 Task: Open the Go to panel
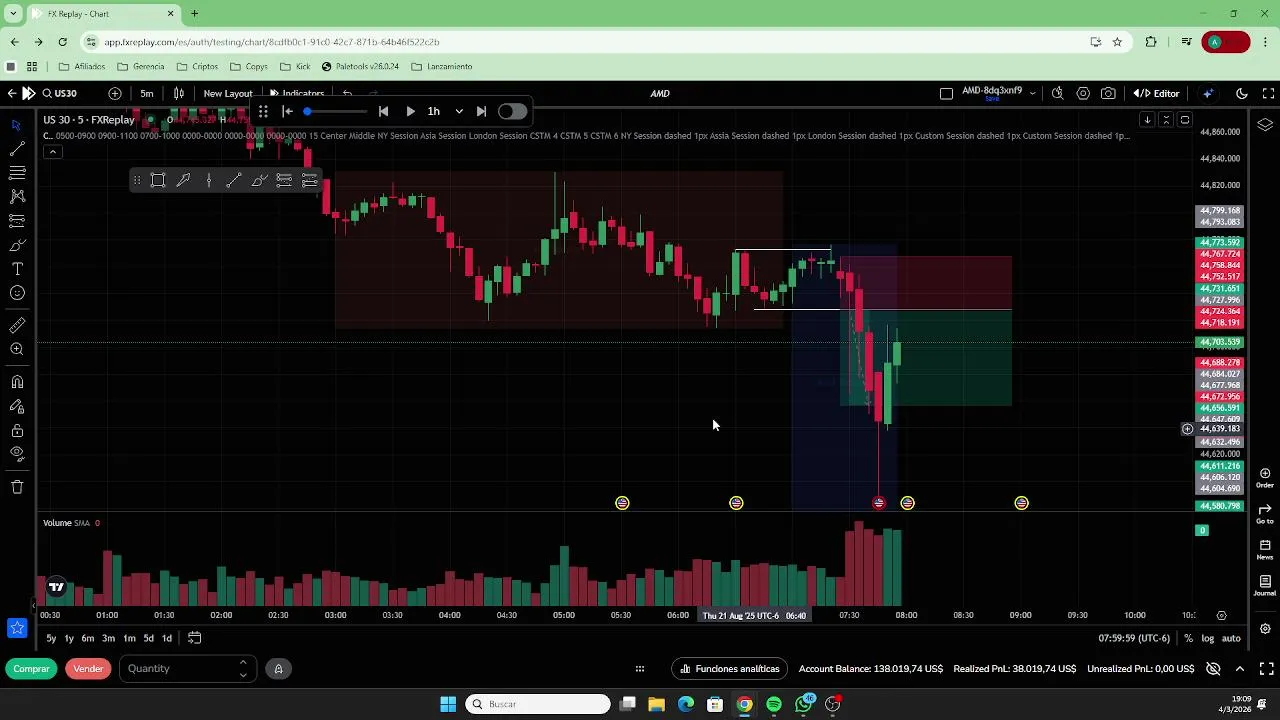[x=1265, y=513]
